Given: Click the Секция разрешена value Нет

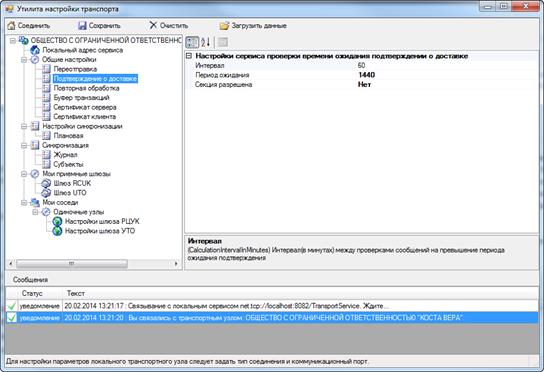Looking at the screenshot, I should pos(448,84).
